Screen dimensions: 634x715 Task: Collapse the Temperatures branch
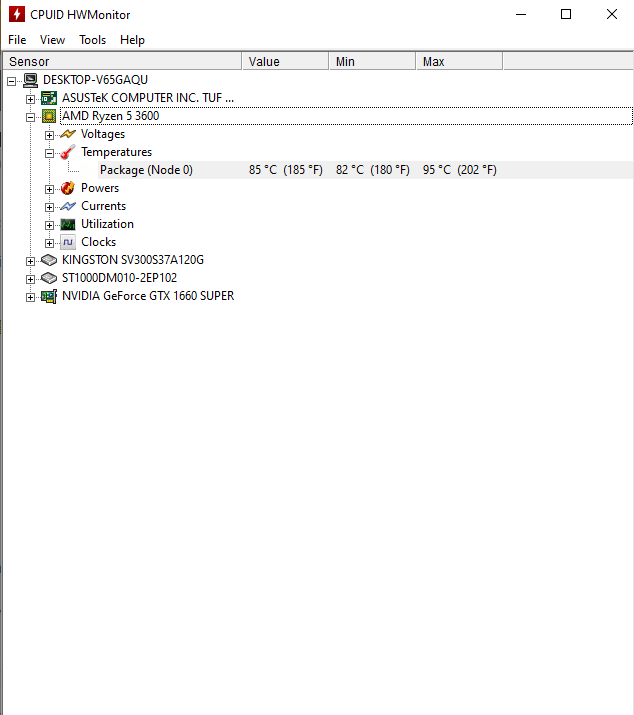[x=49, y=153]
